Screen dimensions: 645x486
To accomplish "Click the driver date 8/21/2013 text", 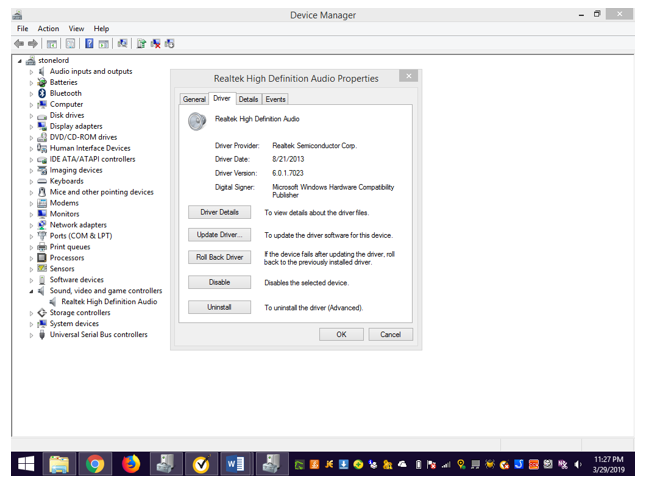I will 288,159.
